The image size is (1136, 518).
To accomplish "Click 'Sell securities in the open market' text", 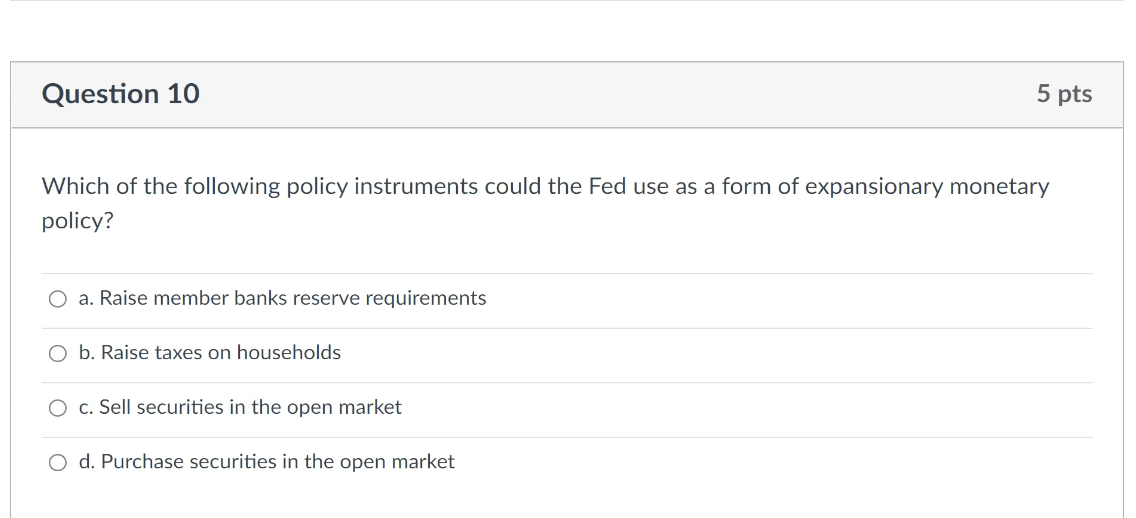I will coord(250,407).
